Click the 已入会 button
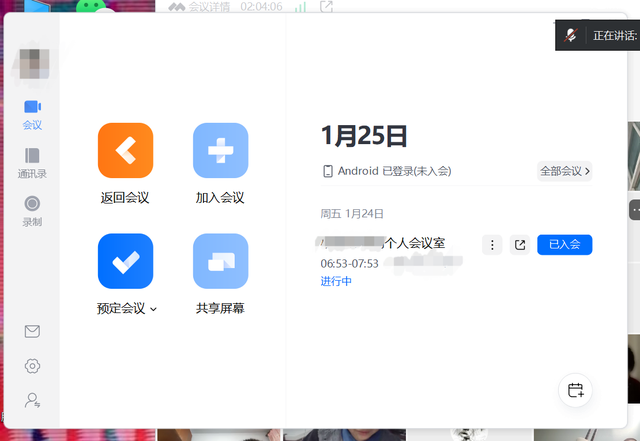The image size is (640, 441). coord(564,245)
